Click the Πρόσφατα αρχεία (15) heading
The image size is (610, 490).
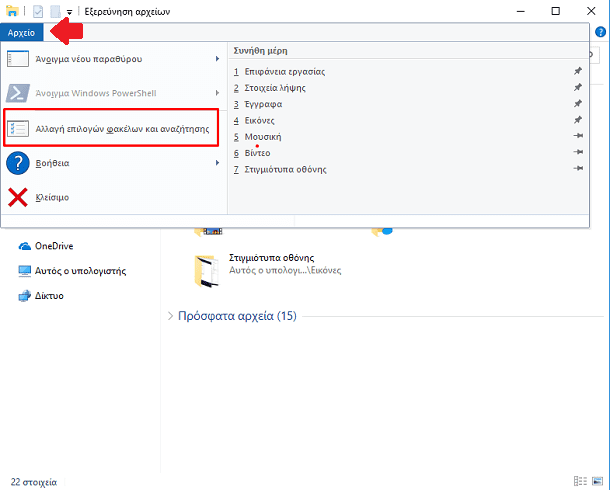coord(237,316)
